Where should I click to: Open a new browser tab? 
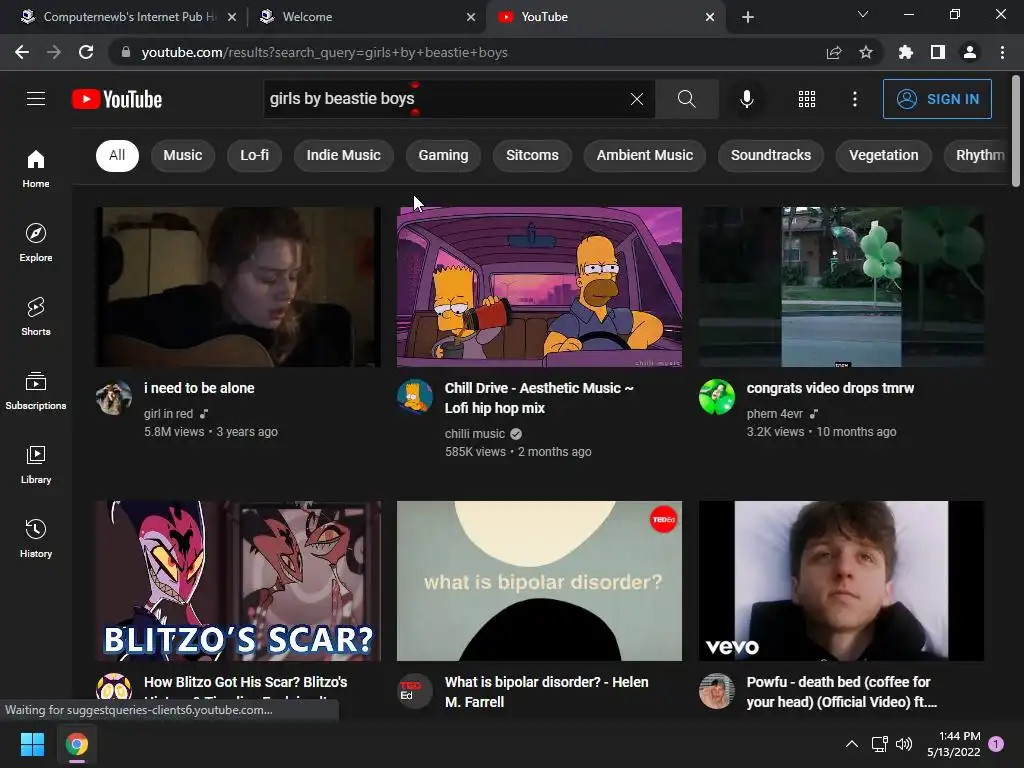(748, 17)
